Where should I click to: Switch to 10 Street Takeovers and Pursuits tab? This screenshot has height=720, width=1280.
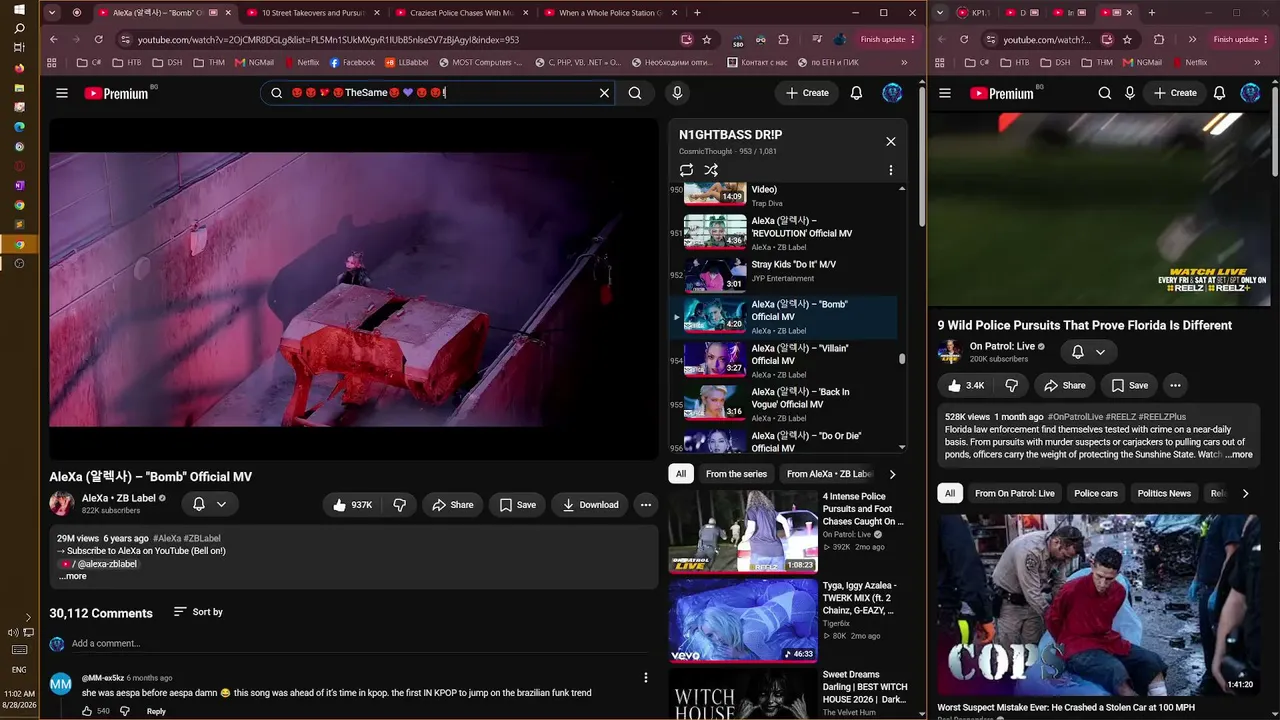click(312, 13)
